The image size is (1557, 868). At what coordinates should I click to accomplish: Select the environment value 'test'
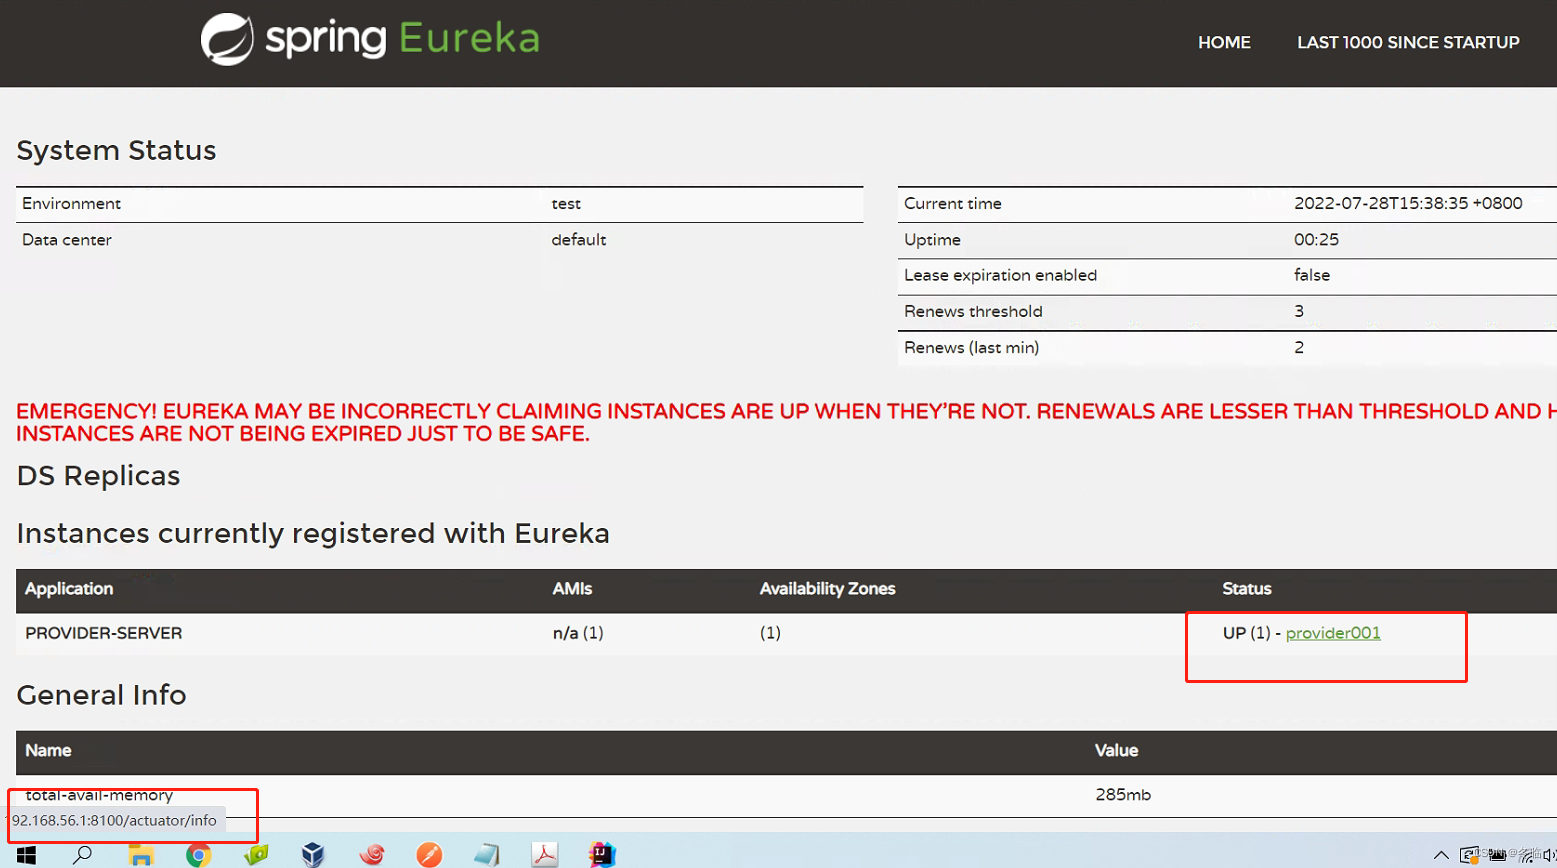click(566, 203)
